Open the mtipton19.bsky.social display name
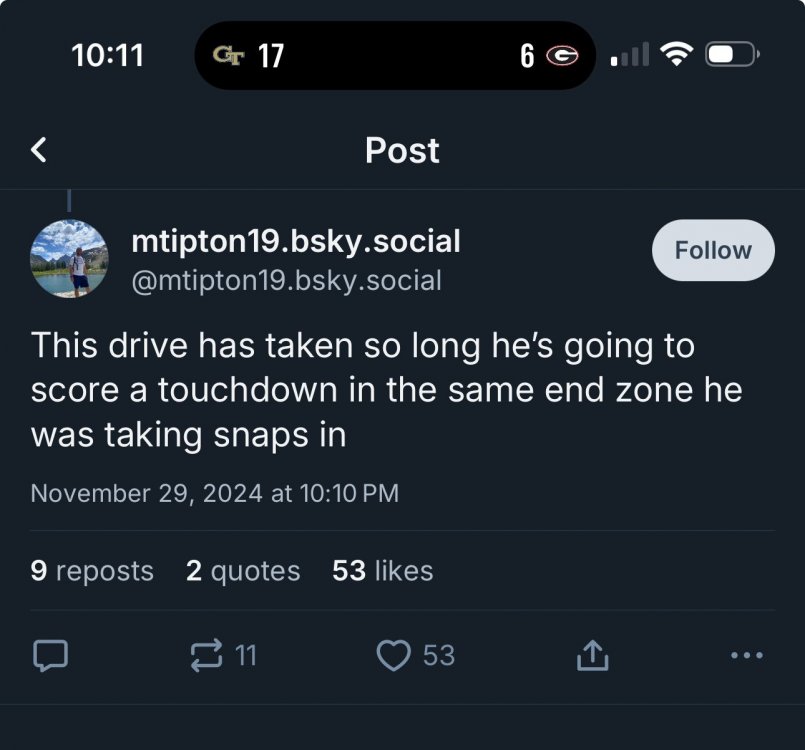The height and width of the screenshot is (750, 805). (296, 241)
